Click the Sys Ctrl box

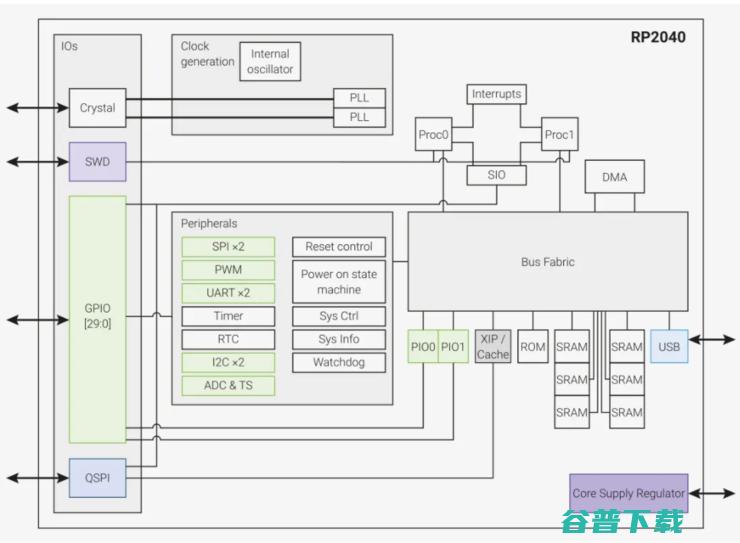click(339, 316)
